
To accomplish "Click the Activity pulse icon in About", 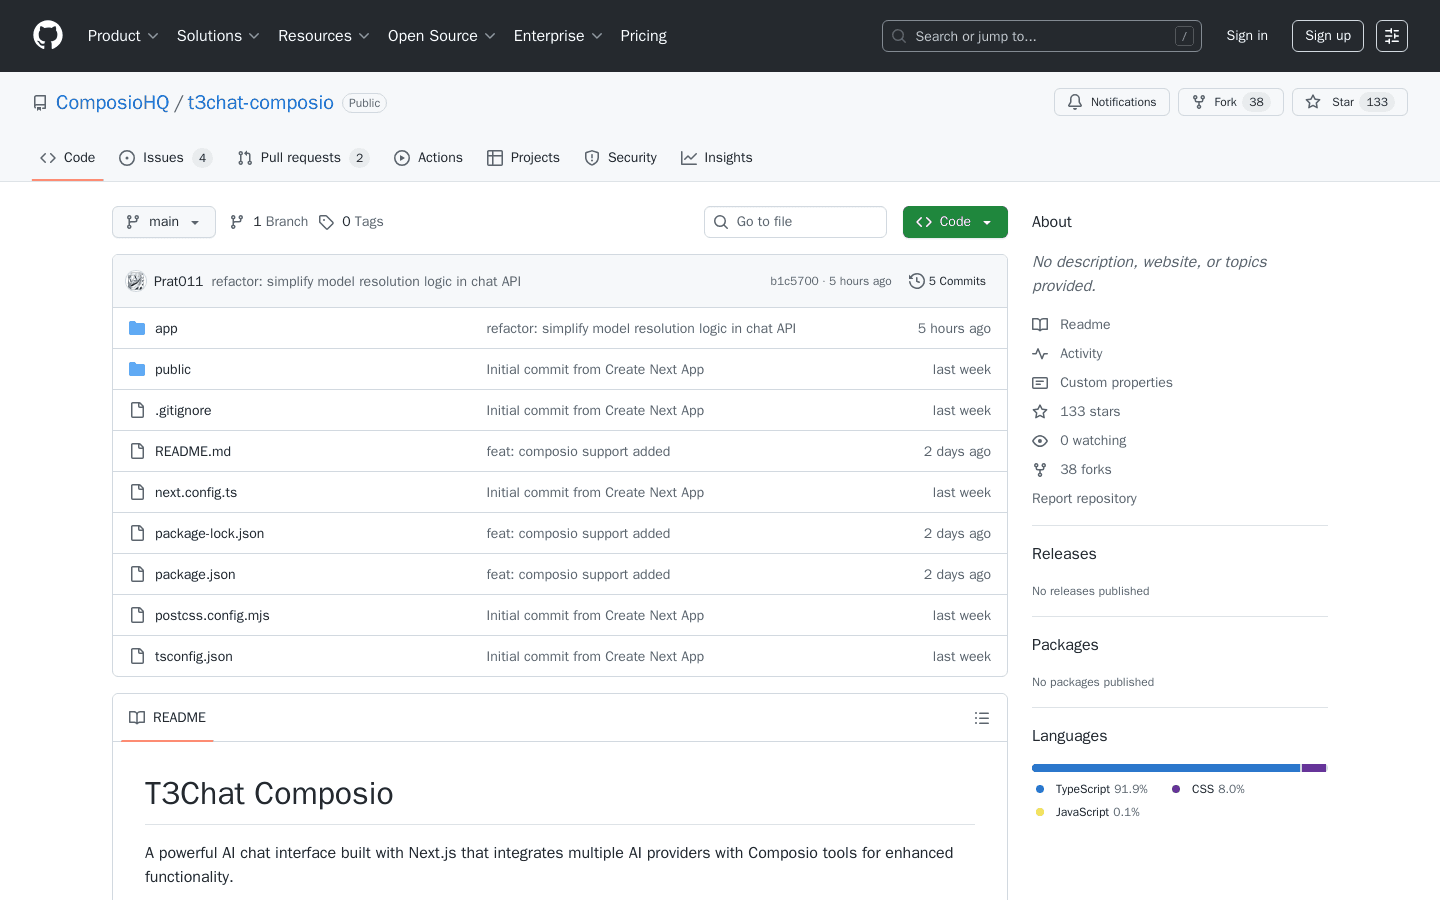I will click(1039, 353).
